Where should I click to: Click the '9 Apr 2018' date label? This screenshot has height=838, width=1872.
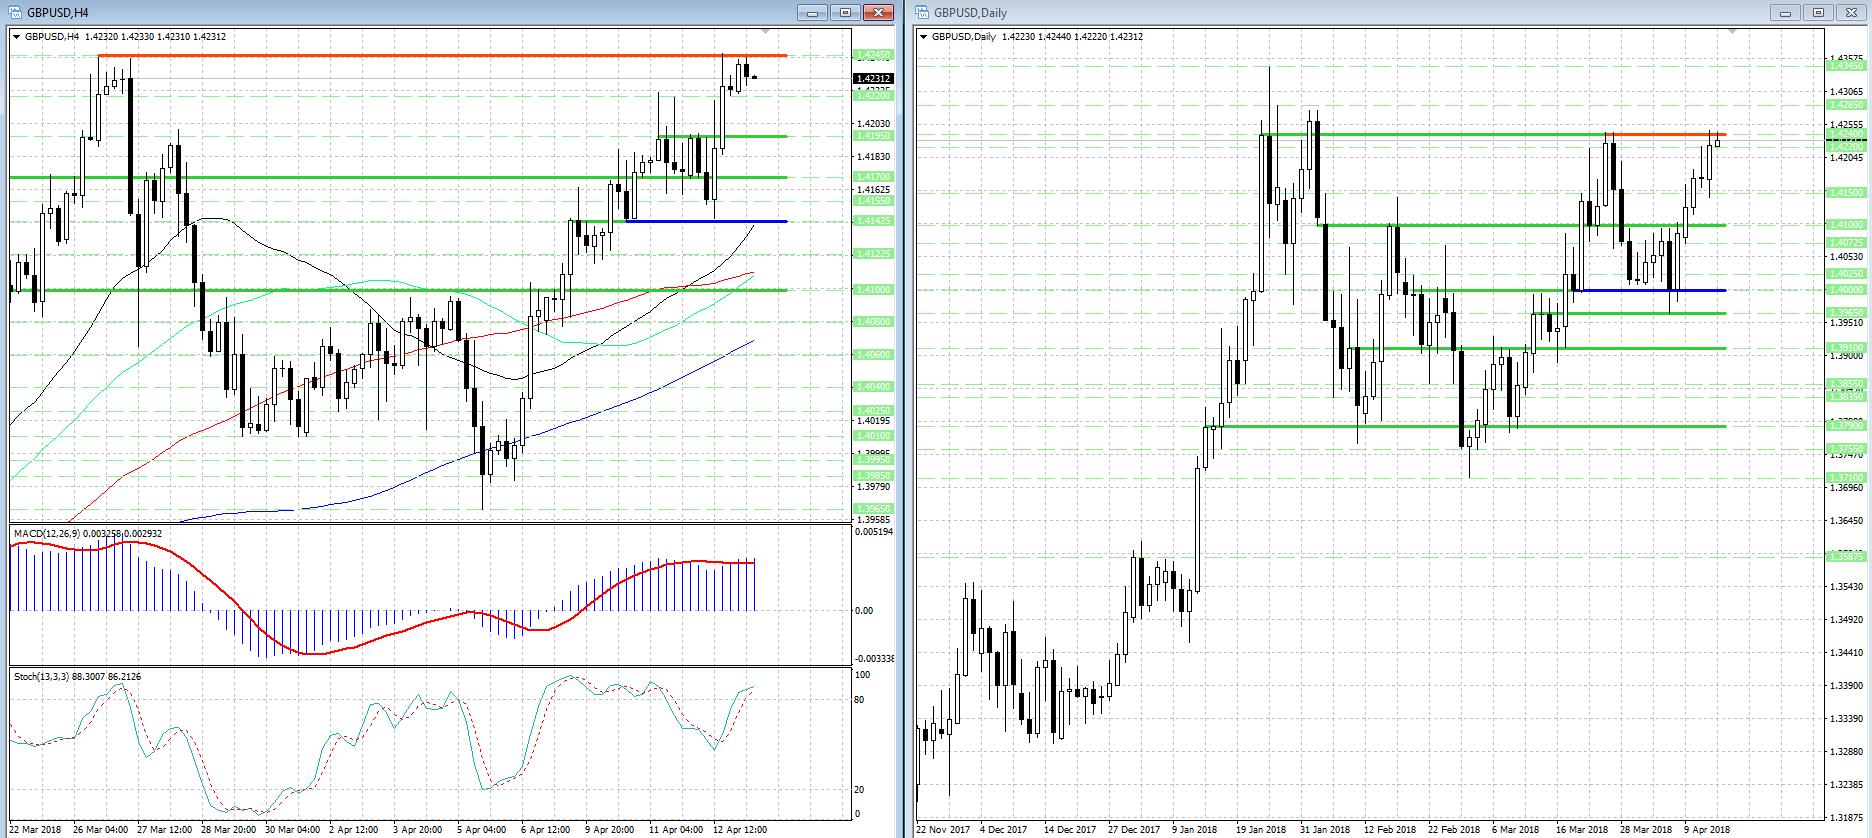(1707, 829)
